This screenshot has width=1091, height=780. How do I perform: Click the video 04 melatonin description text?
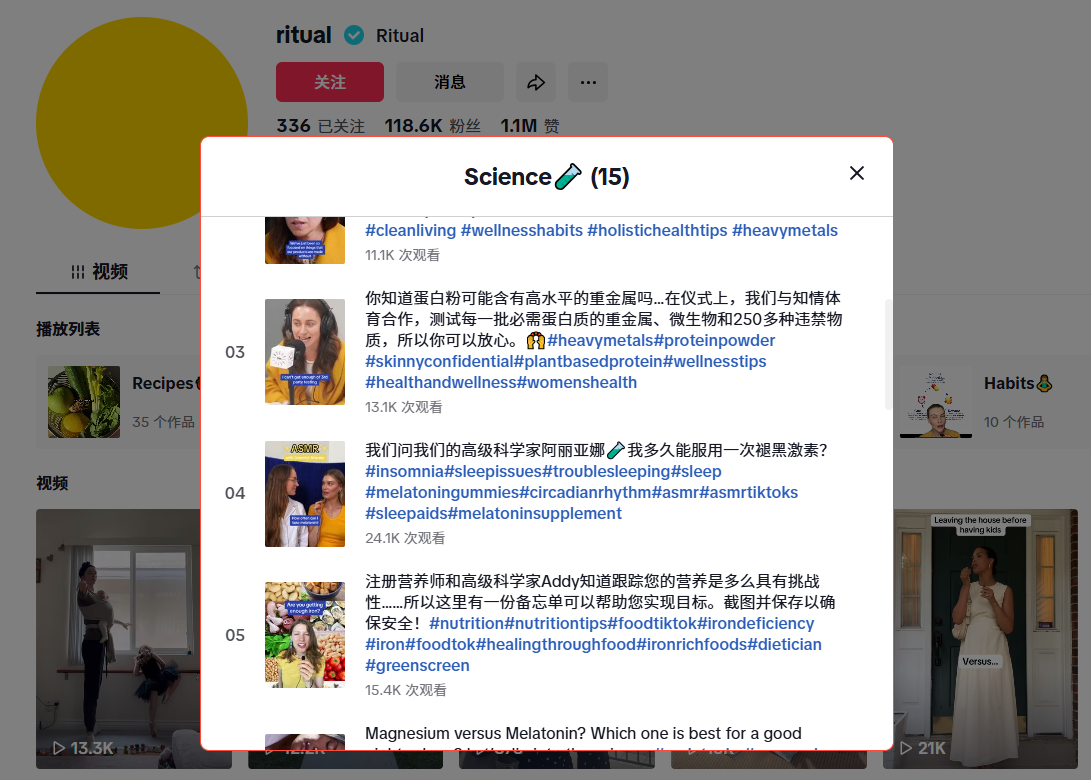pyautogui.click(x=596, y=450)
